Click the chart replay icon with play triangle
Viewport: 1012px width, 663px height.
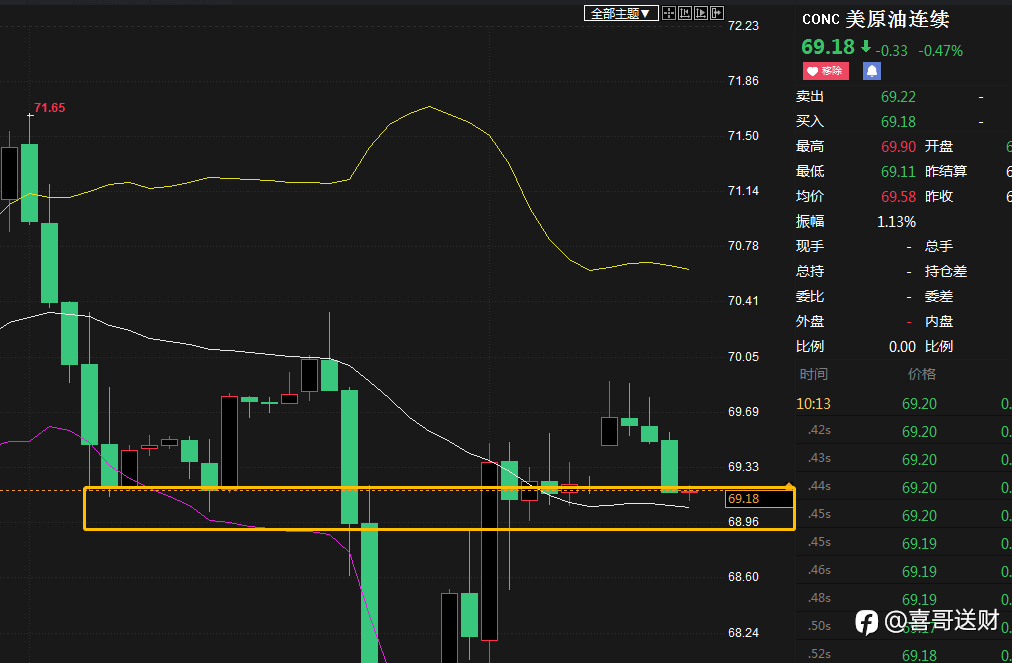point(701,13)
